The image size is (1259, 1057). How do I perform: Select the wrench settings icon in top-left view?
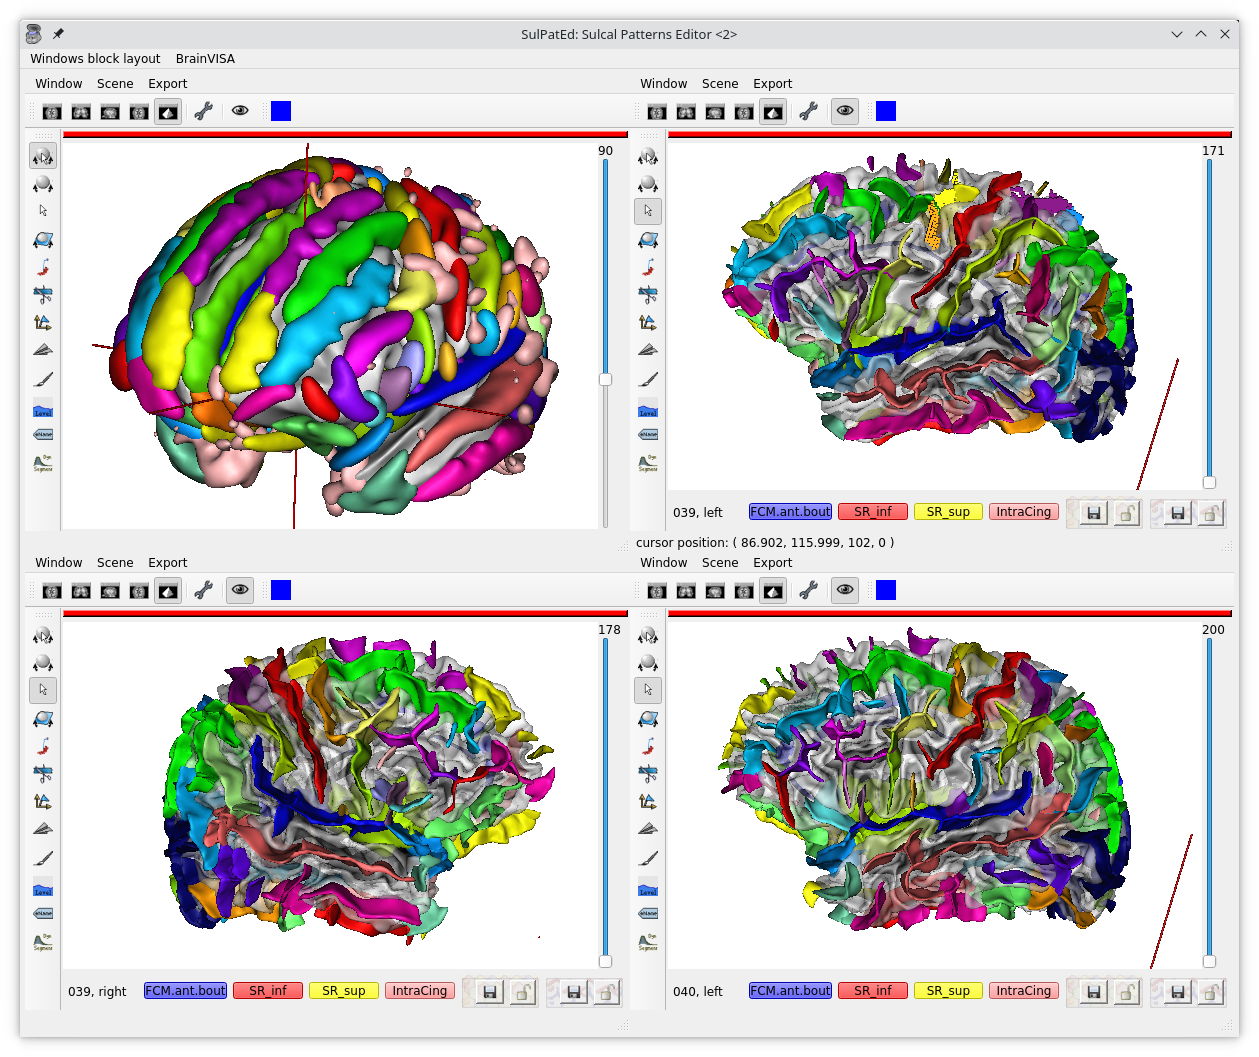coord(203,111)
